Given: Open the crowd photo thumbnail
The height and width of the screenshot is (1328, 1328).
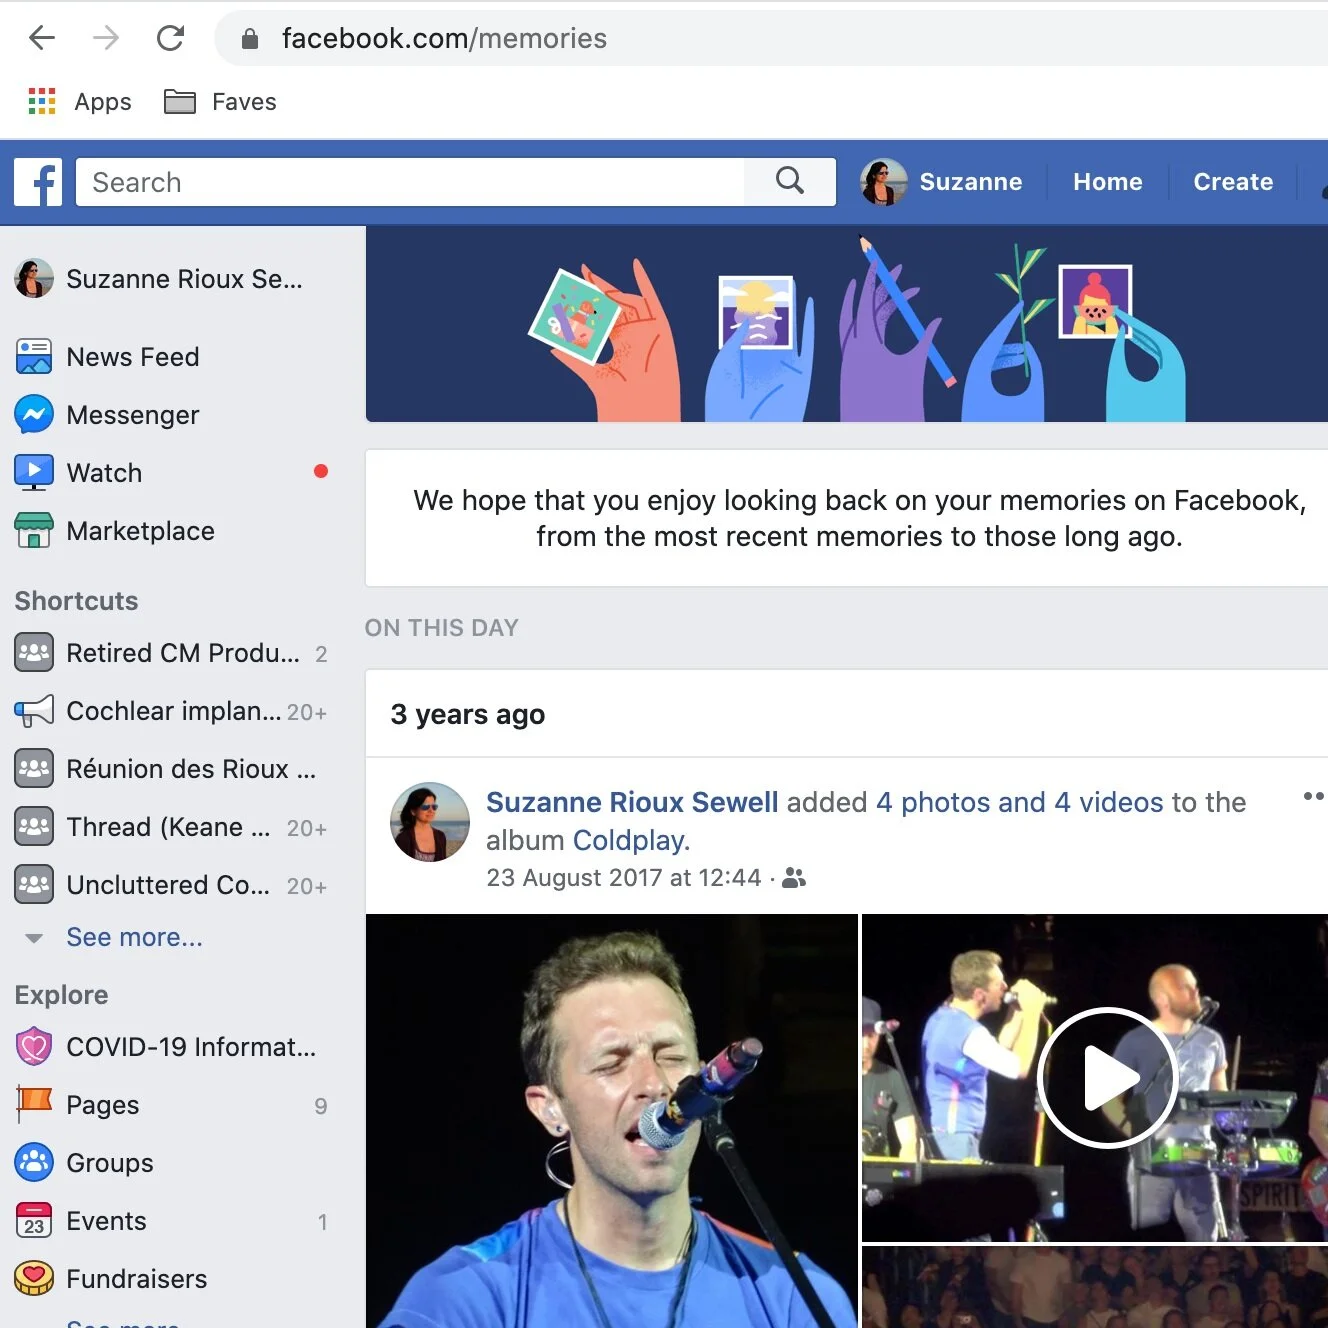Looking at the screenshot, I should click(1095, 1287).
